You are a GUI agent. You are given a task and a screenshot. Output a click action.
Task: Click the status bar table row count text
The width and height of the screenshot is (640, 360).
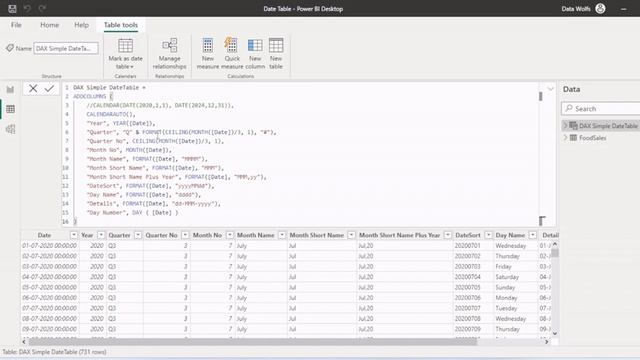[54, 352]
